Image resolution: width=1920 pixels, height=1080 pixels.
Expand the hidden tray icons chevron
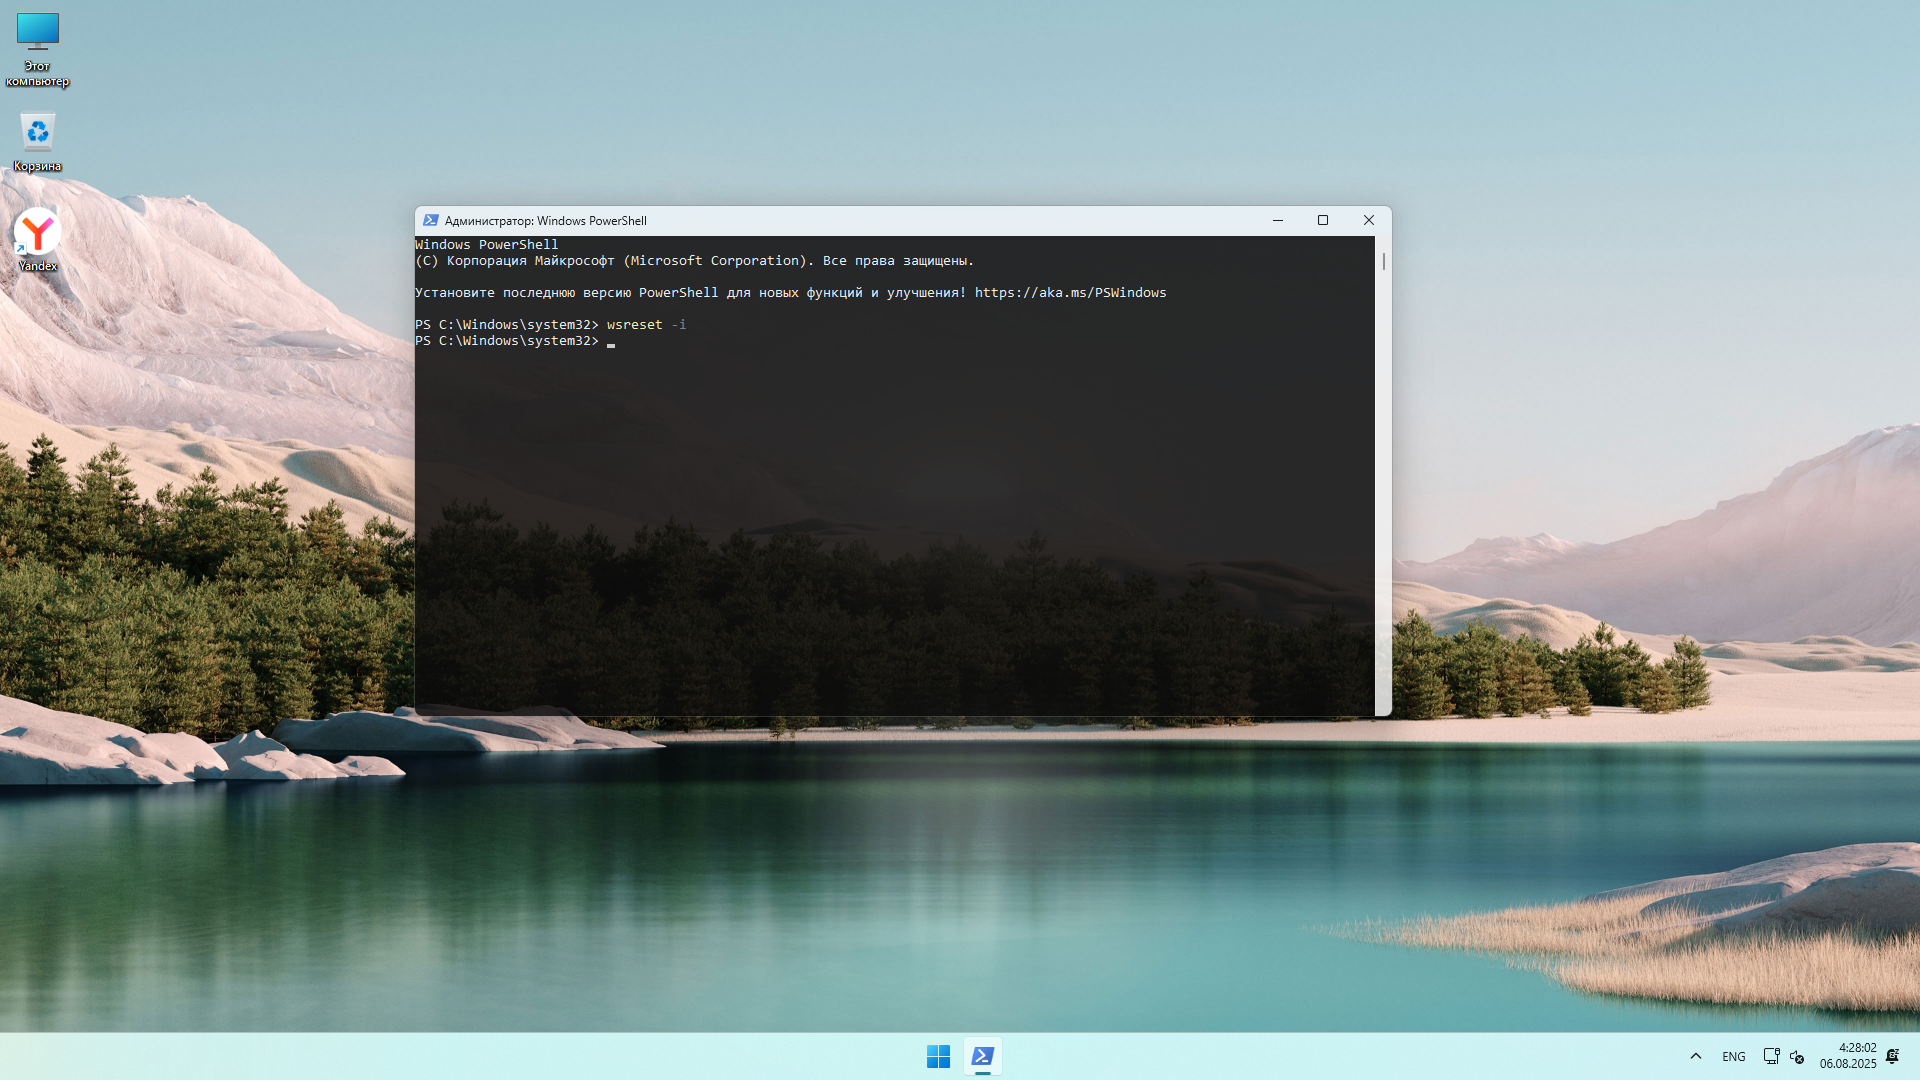(x=1696, y=1056)
